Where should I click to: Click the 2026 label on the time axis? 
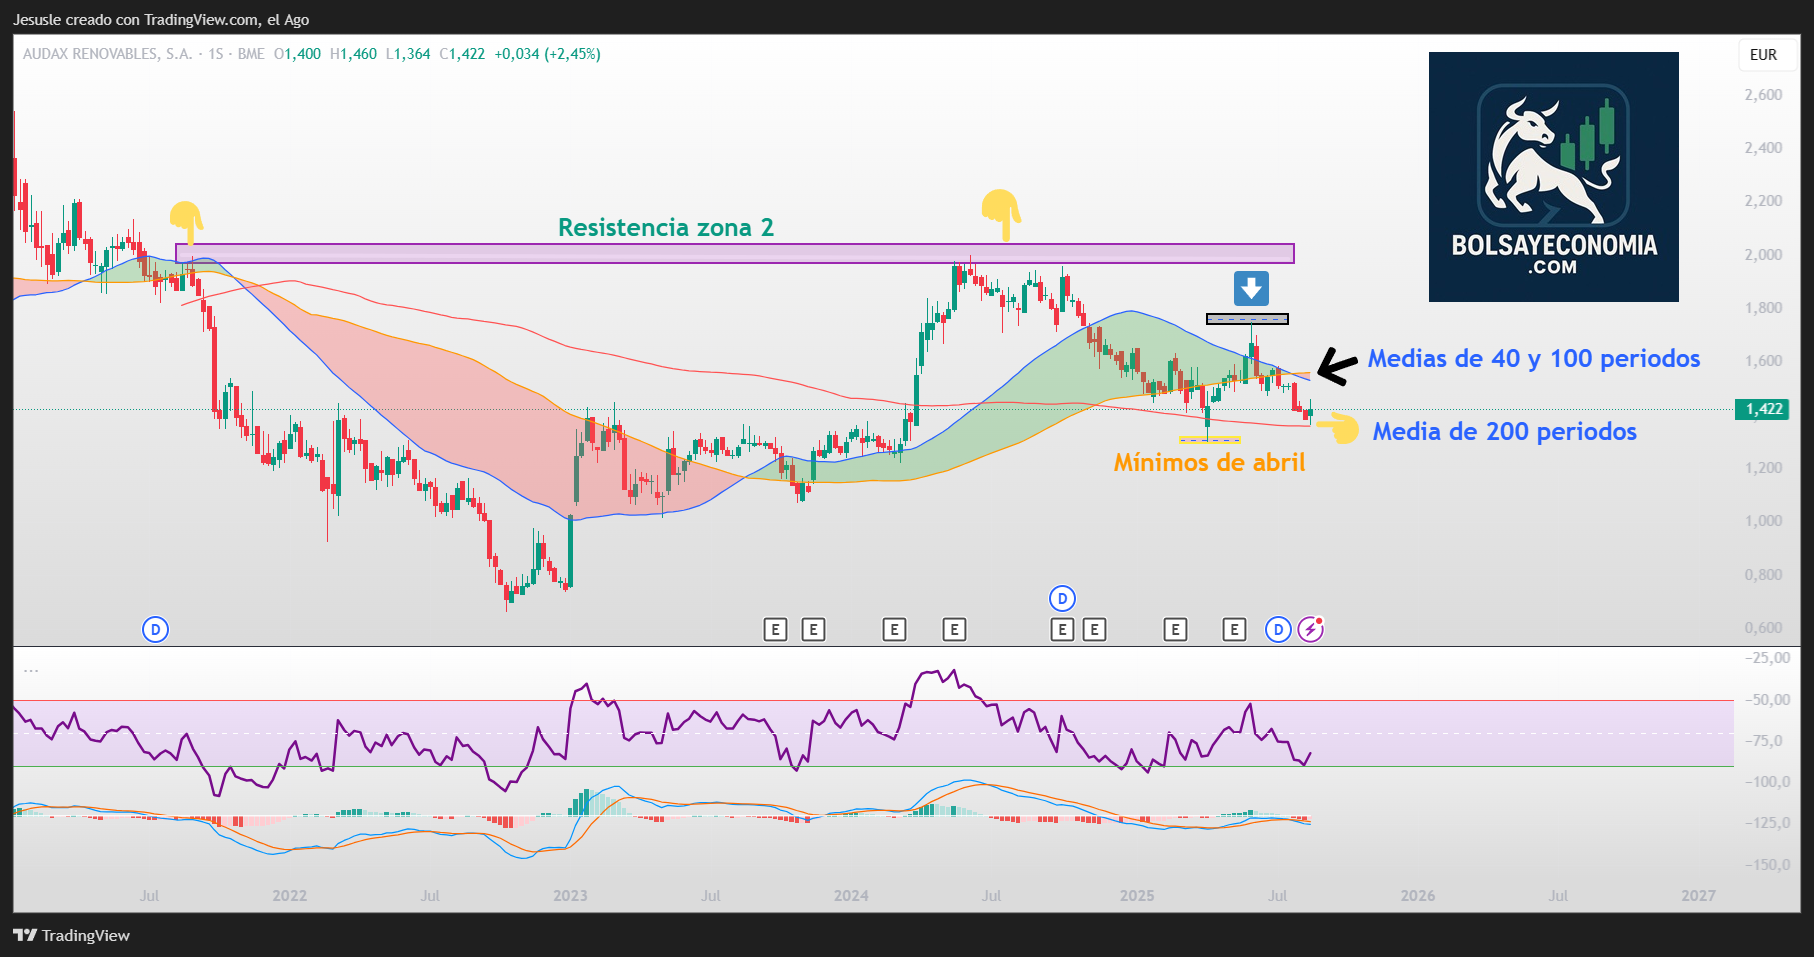1418,895
